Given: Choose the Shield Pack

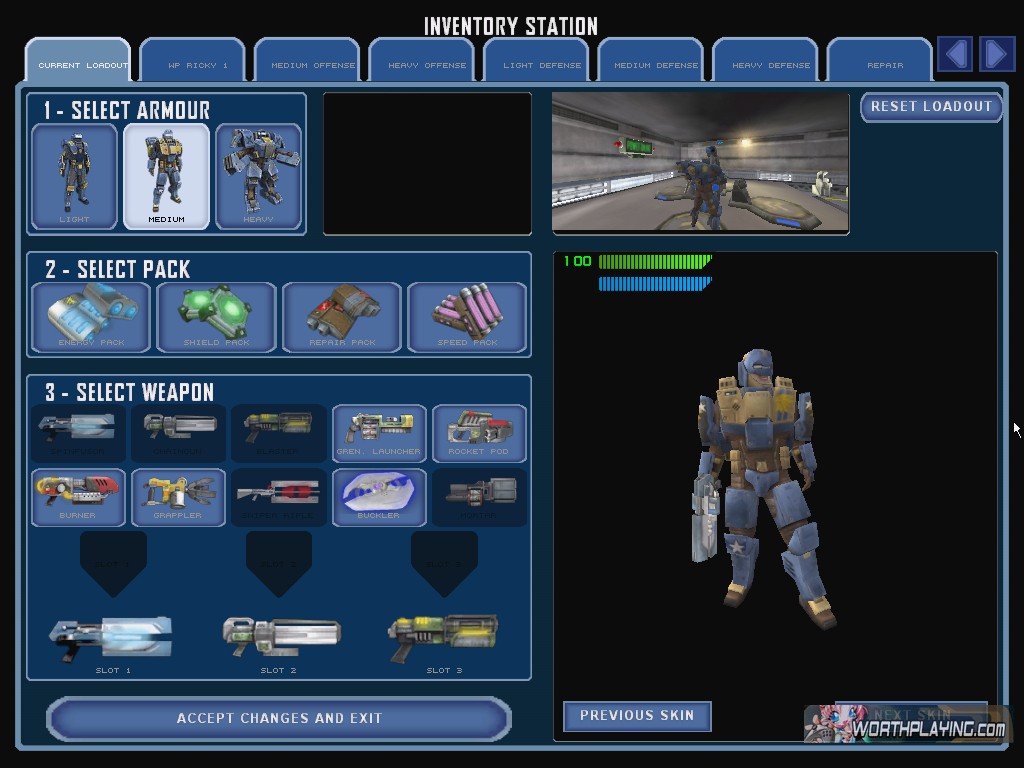Looking at the screenshot, I should (216, 317).
